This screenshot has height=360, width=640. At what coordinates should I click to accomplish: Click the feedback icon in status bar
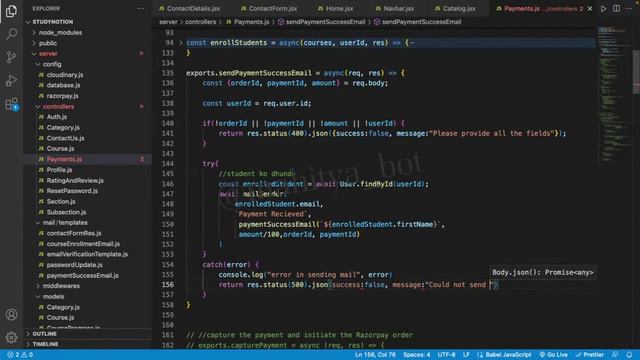point(615,355)
